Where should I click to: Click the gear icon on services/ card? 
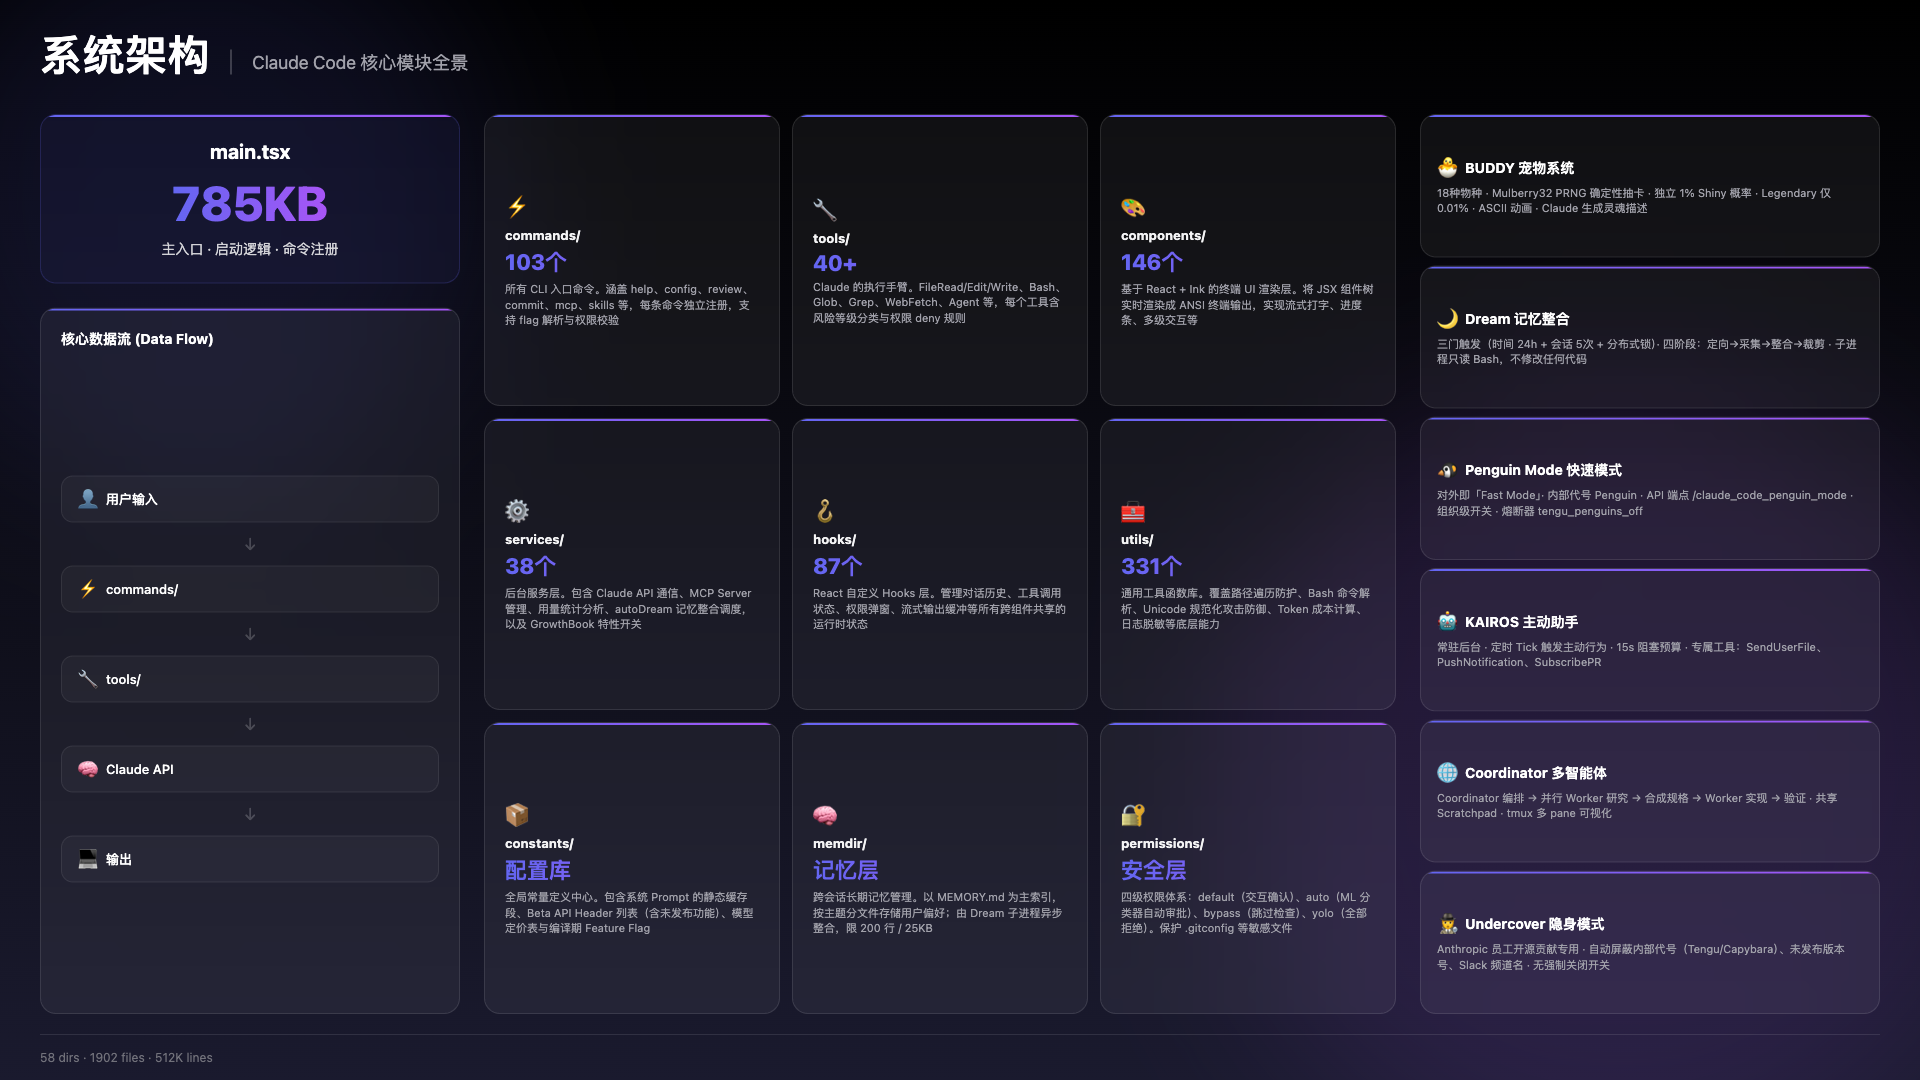pos(516,511)
